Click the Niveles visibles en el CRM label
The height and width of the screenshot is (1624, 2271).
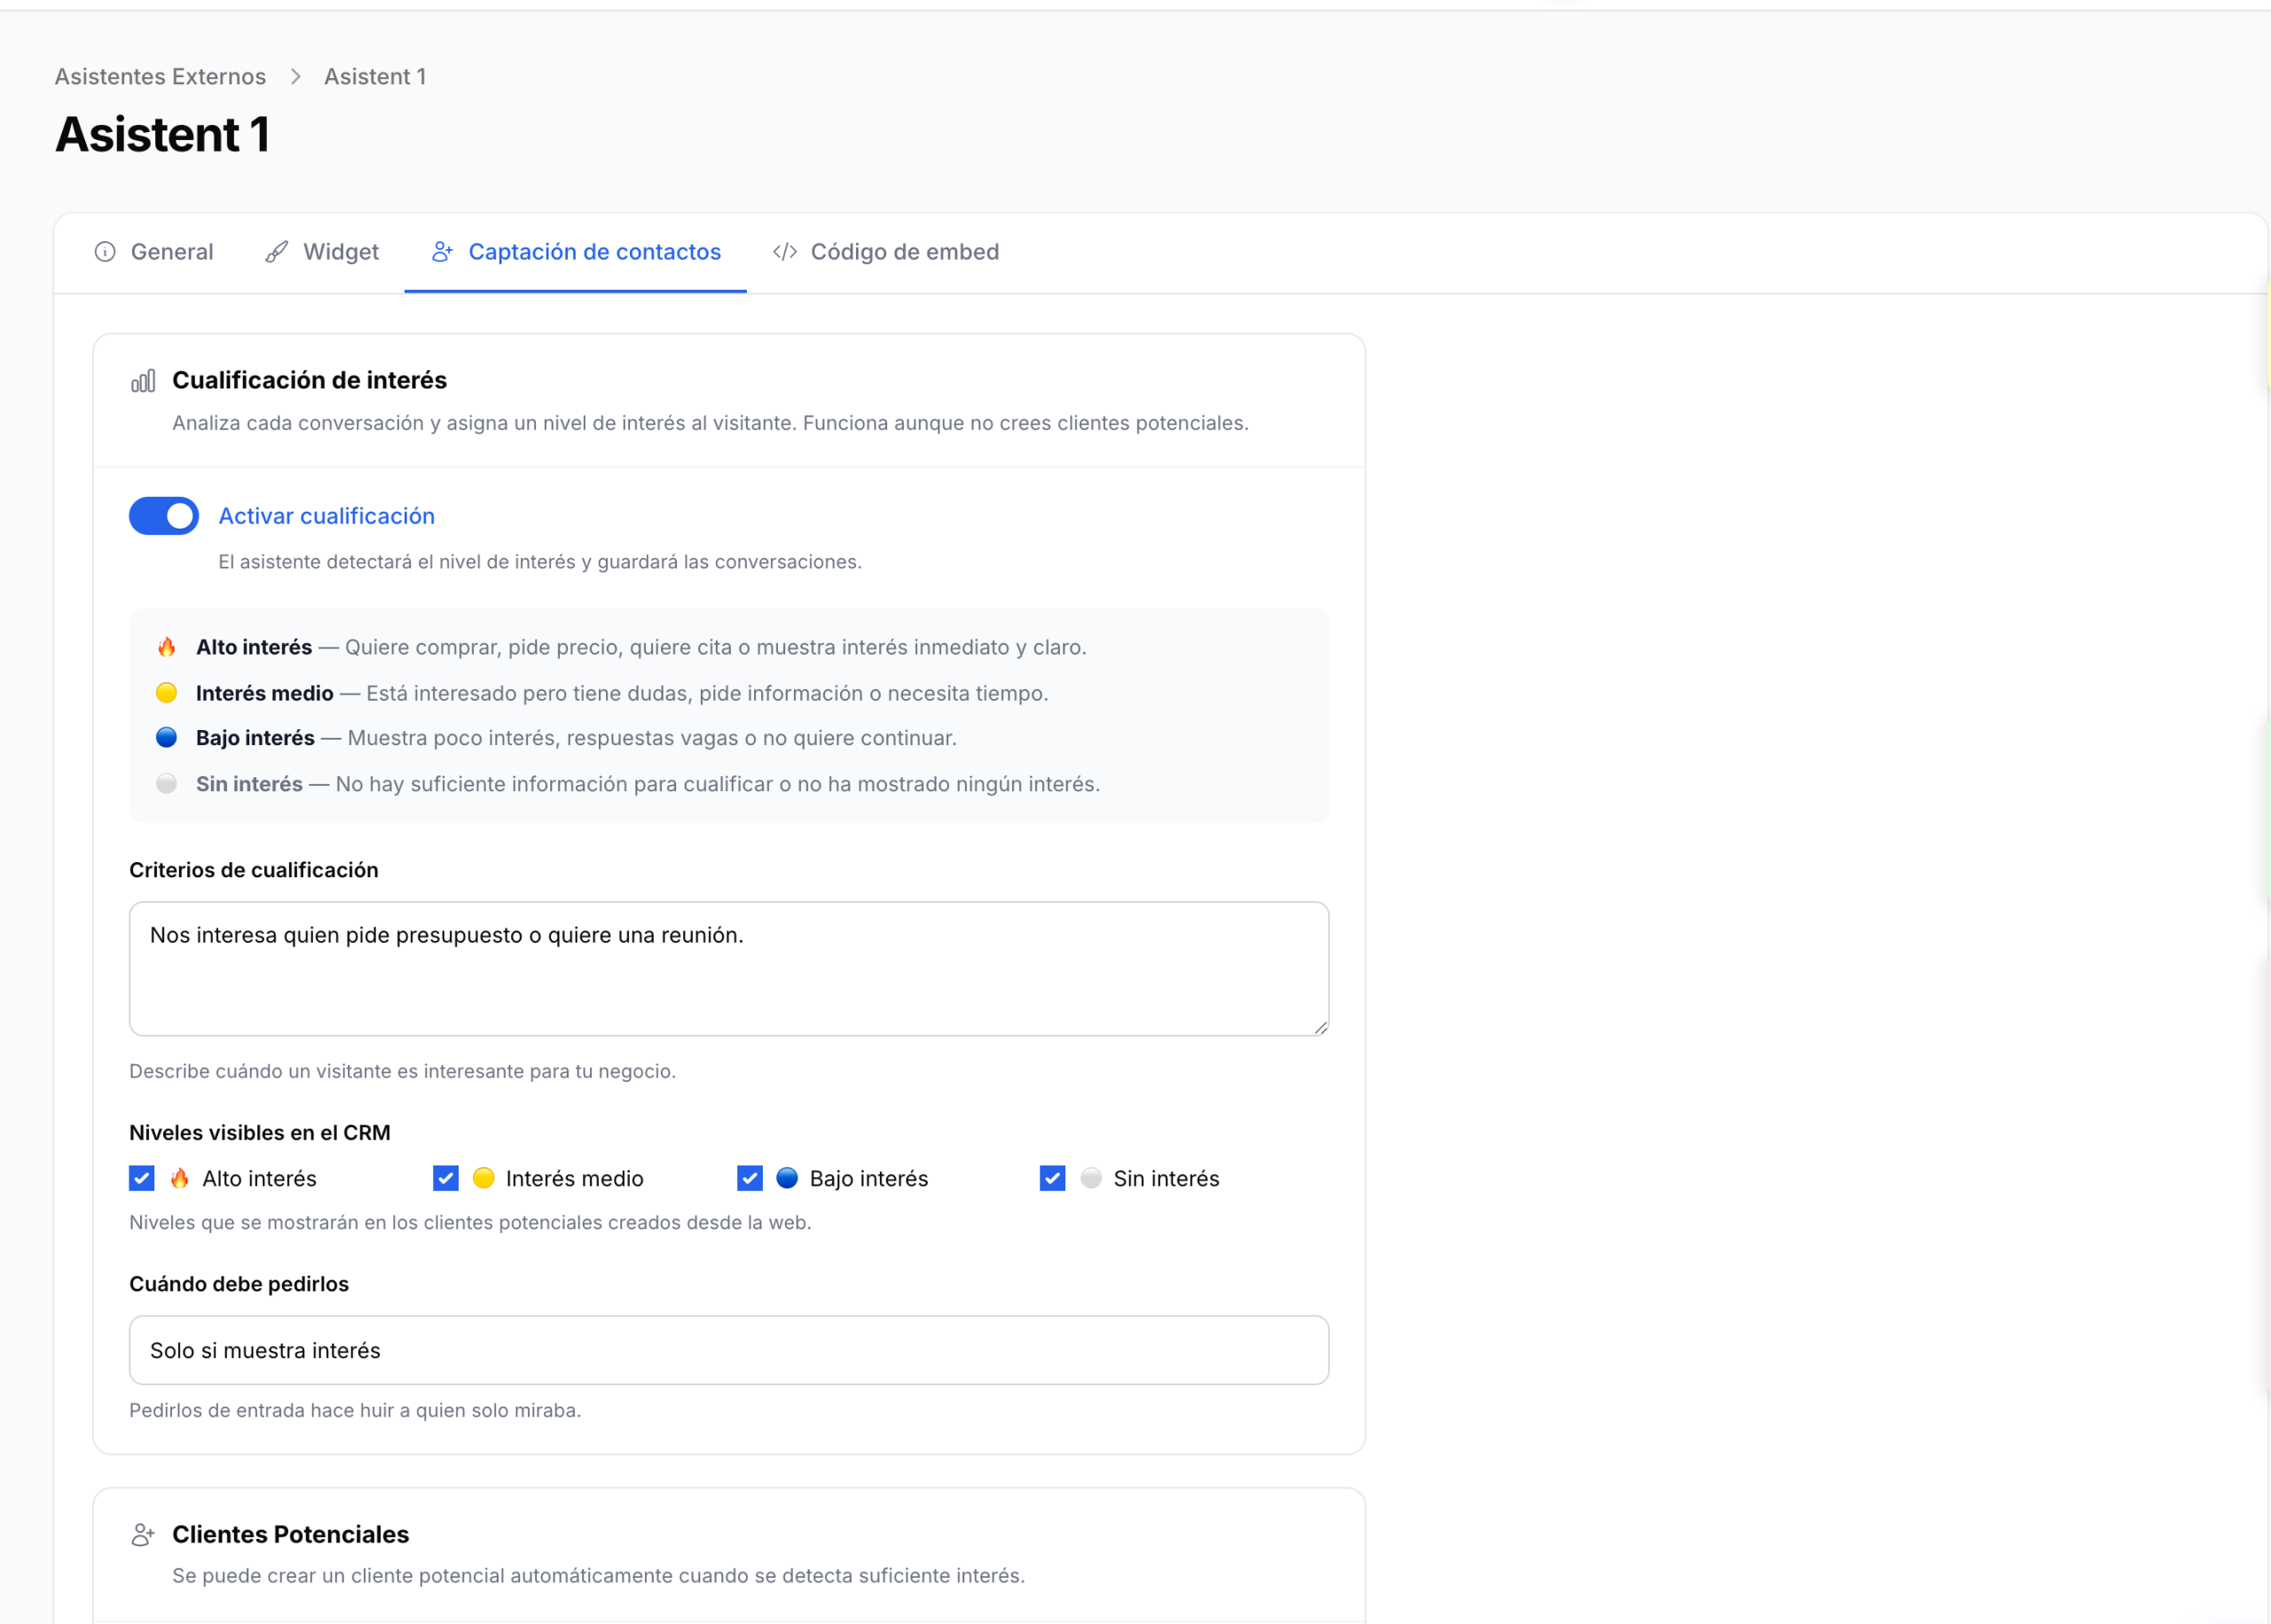(260, 1133)
